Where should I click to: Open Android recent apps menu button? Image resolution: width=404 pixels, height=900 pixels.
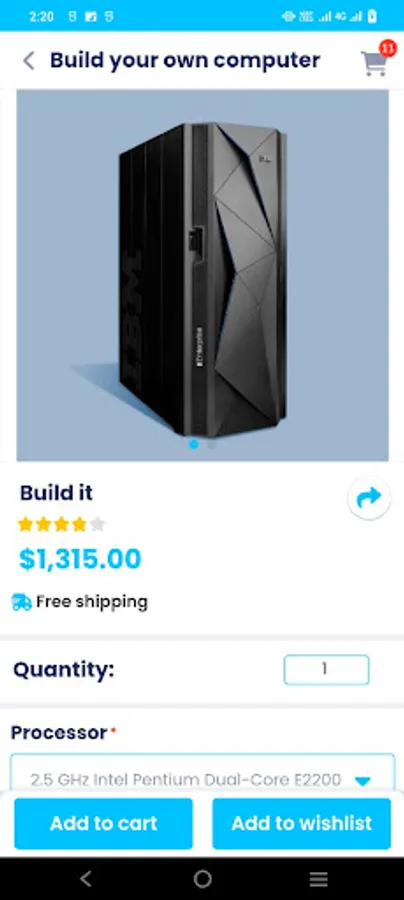318,878
